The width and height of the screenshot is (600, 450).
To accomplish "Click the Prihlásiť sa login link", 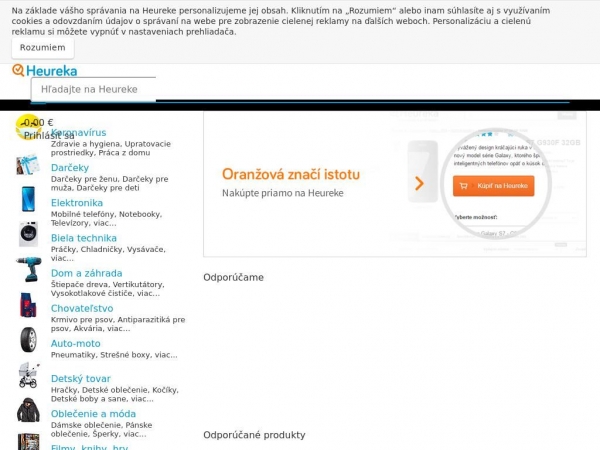I will tap(49, 135).
